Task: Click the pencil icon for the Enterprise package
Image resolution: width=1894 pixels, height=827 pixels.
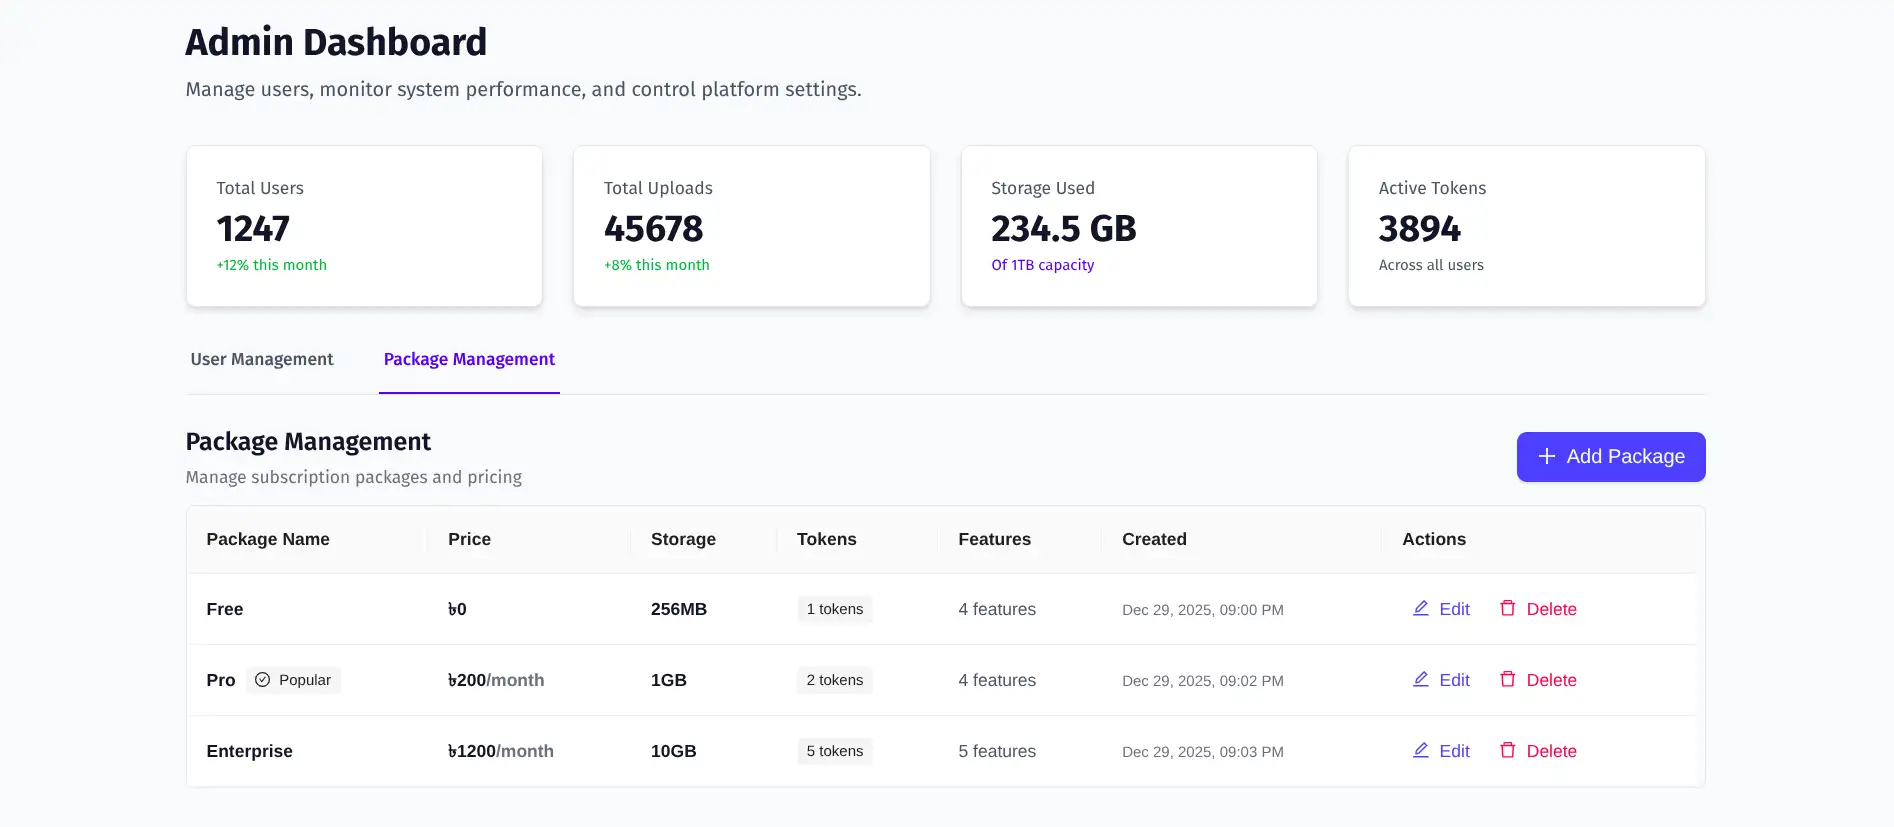Action: pyautogui.click(x=1420, y=750)
